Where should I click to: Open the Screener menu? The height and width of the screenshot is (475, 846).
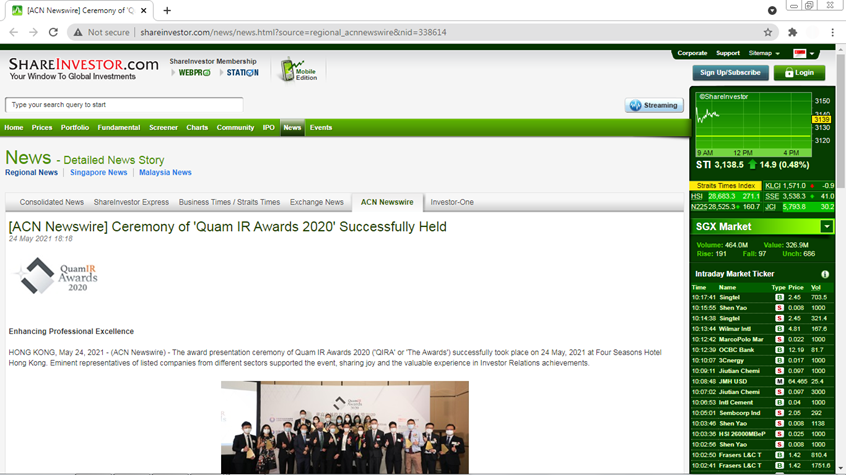pyautogui.click(x=163, y=127)
